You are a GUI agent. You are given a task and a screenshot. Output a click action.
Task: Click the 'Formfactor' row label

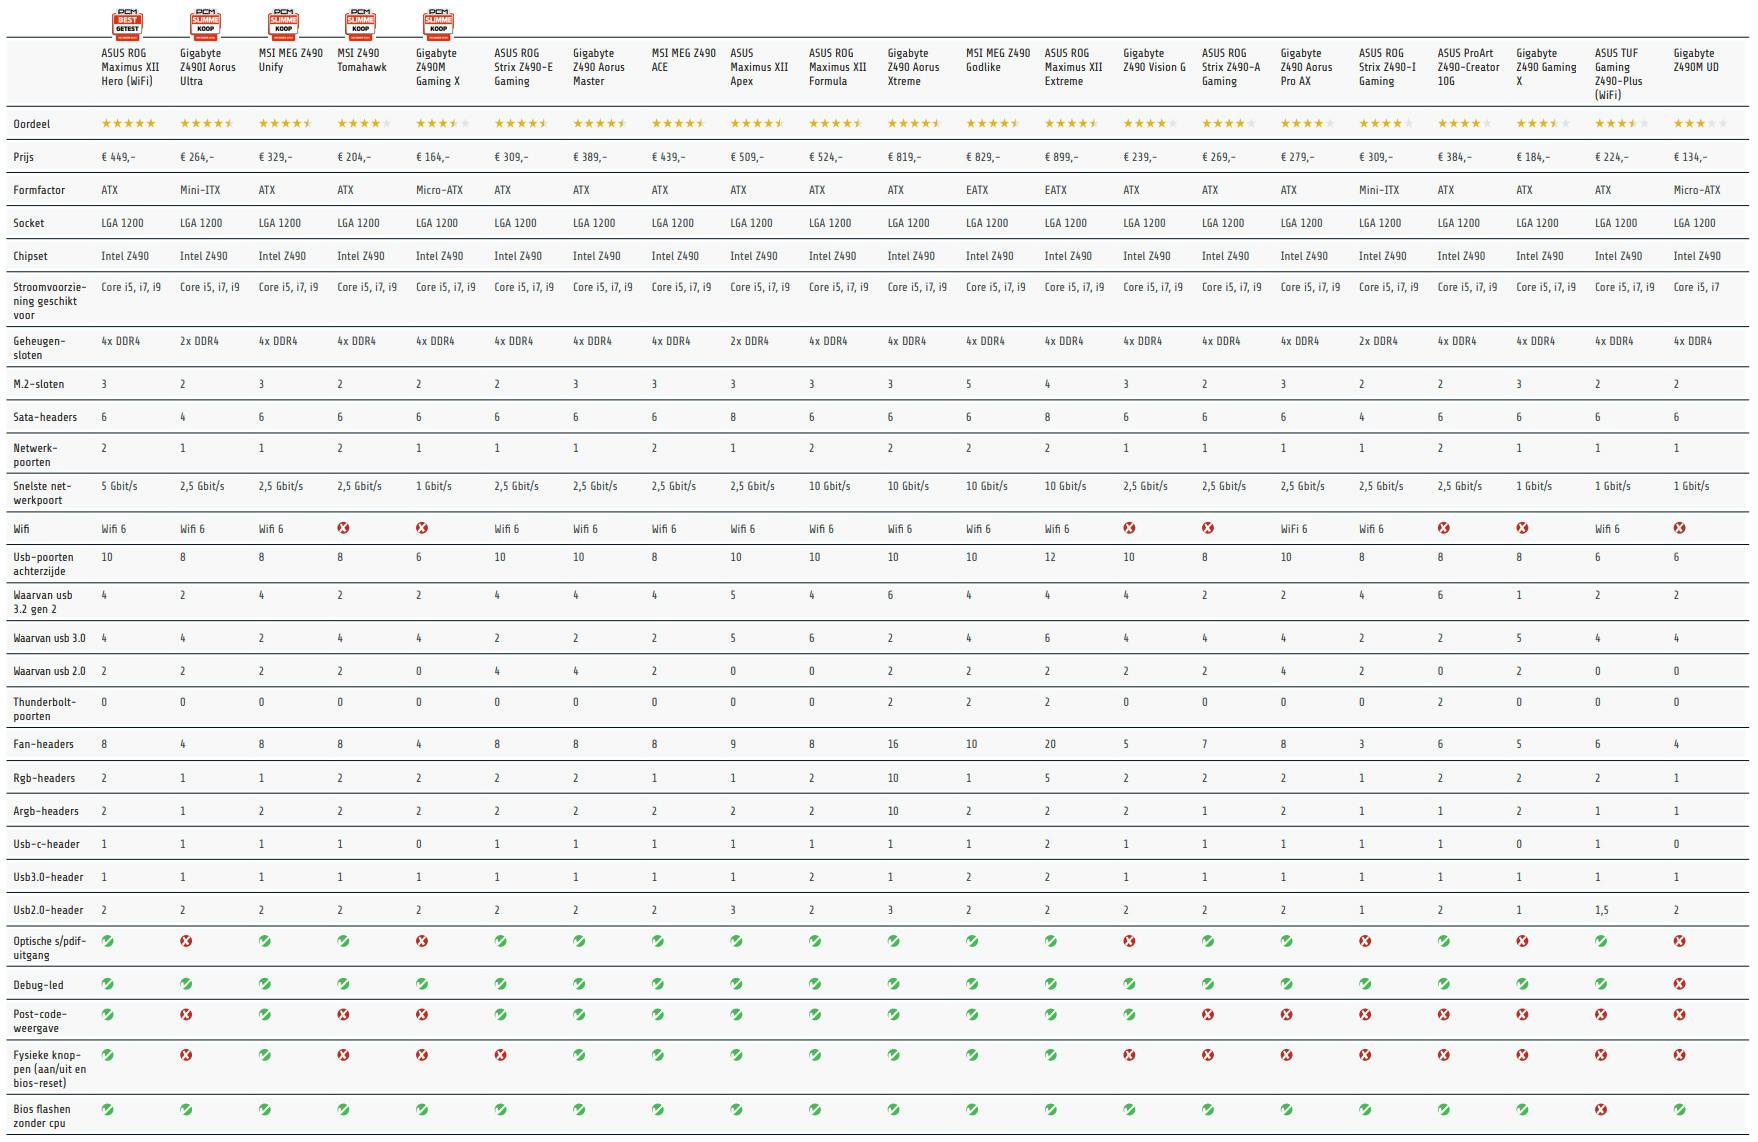[x=39, y=190]
